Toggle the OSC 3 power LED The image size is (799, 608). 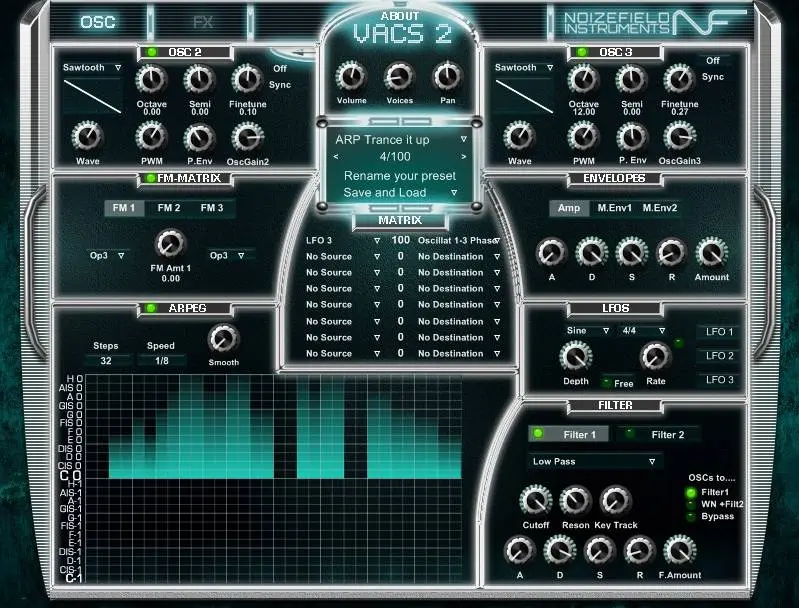(582, 52)
